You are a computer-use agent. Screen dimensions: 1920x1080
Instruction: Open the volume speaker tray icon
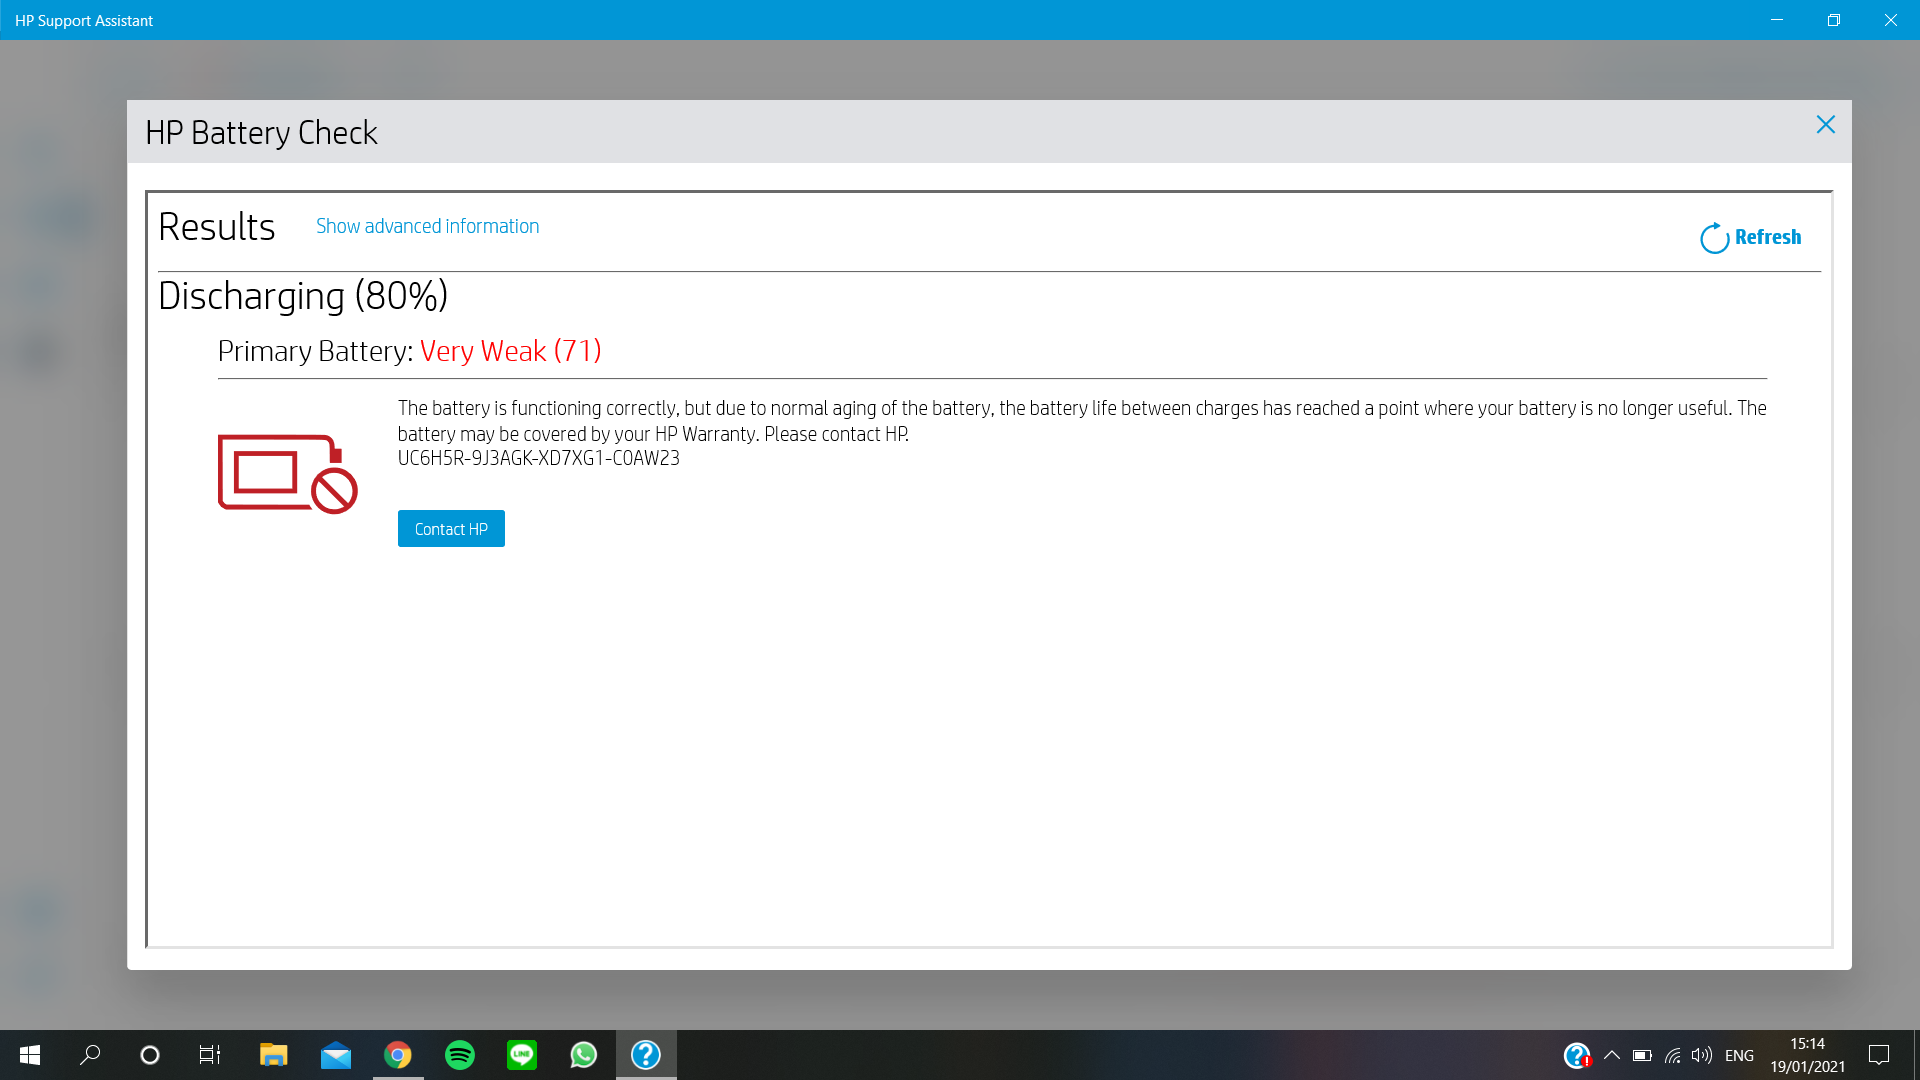point(1701,1055)
